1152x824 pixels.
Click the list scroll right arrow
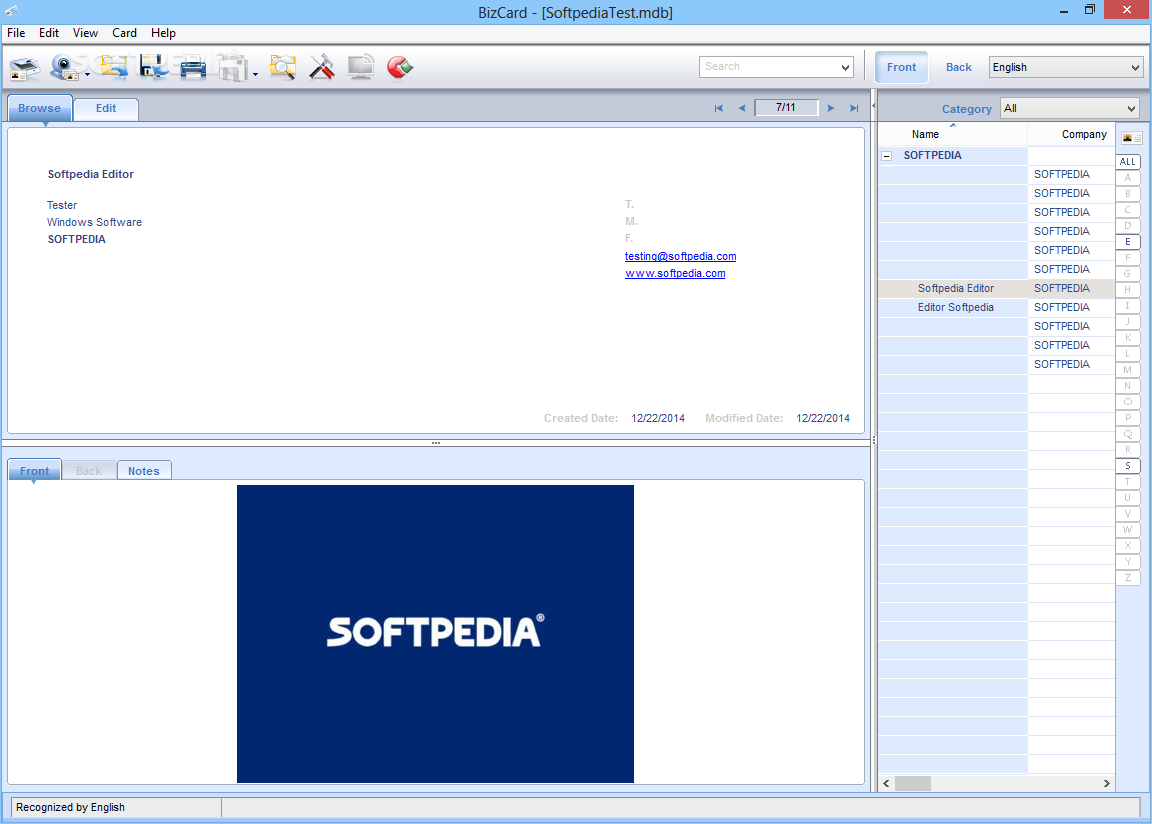(x=1106, y=784)
